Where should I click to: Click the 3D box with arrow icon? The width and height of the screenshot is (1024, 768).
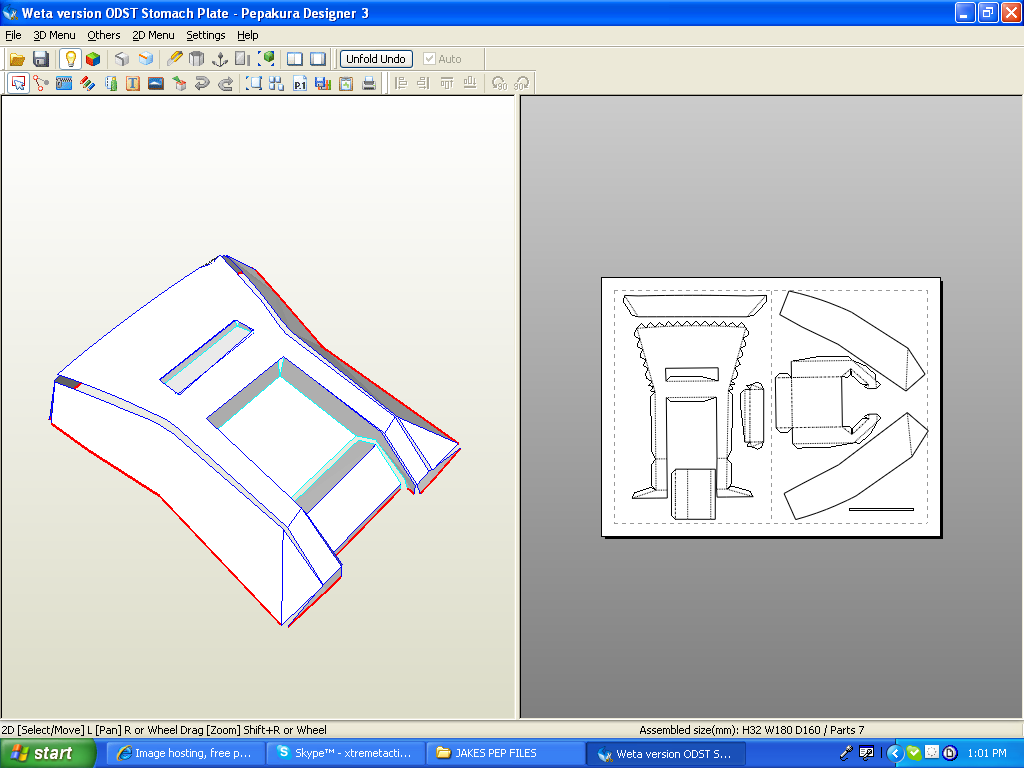179,84
